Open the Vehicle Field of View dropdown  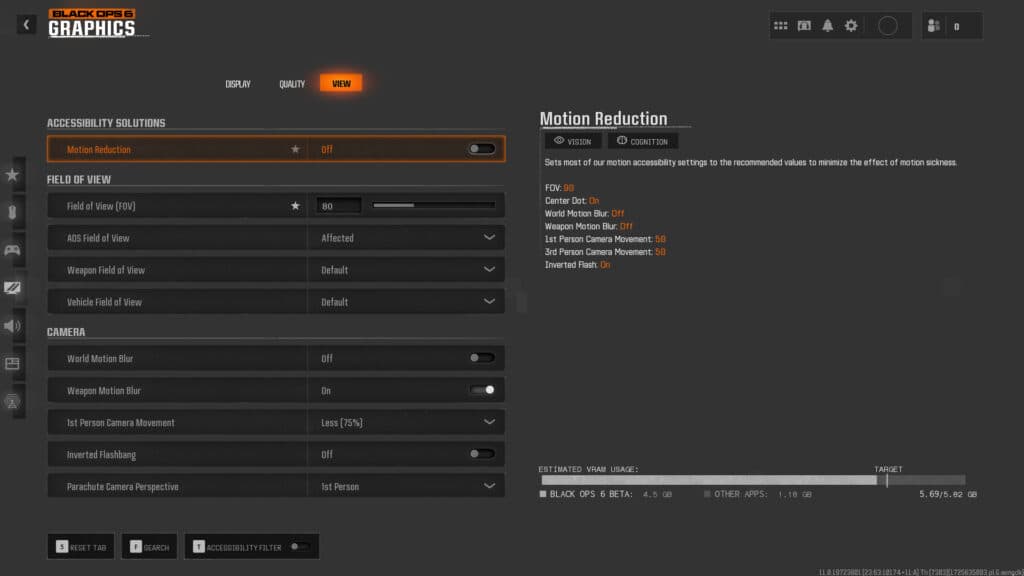tap(491, 301)
